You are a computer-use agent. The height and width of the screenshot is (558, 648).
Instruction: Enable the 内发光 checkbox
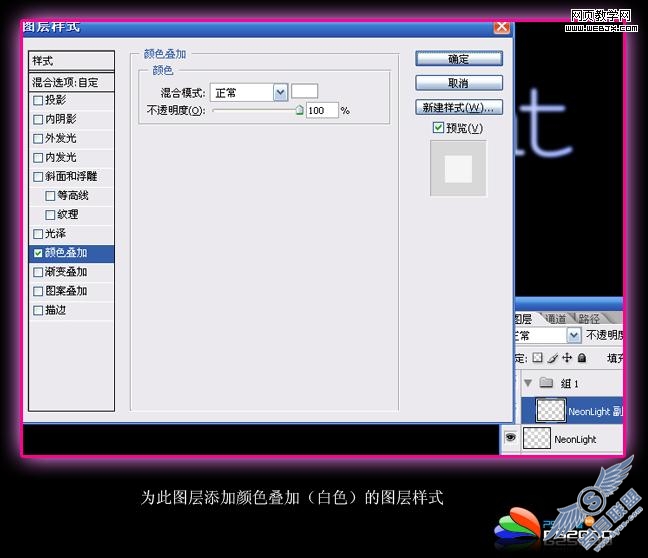38,157
